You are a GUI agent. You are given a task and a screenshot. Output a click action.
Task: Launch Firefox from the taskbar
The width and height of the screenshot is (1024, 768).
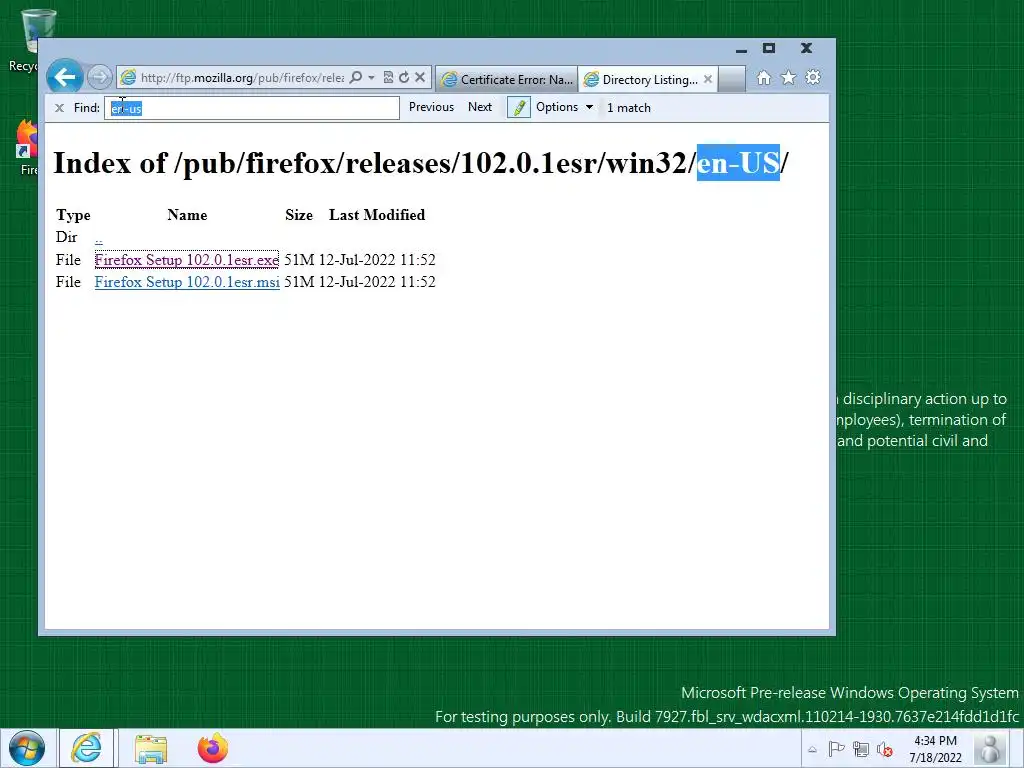213,748
